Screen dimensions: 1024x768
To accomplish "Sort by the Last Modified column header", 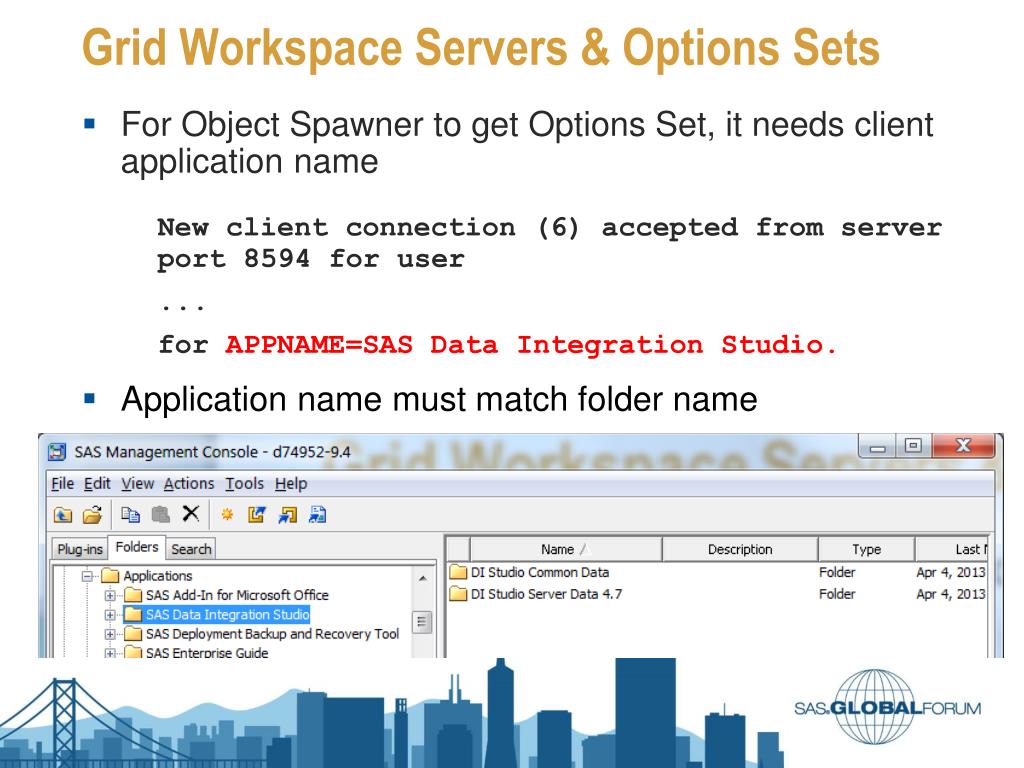I will click(952, 549).
